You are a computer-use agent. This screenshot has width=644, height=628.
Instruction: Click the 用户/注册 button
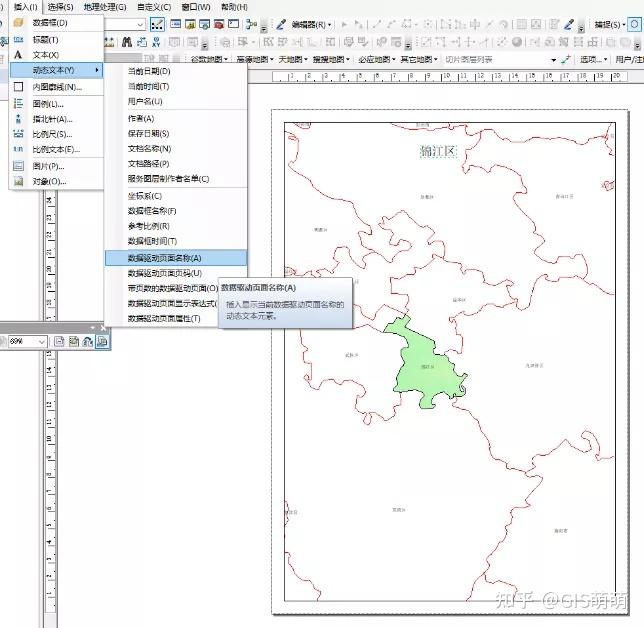[x=628, y=60]
